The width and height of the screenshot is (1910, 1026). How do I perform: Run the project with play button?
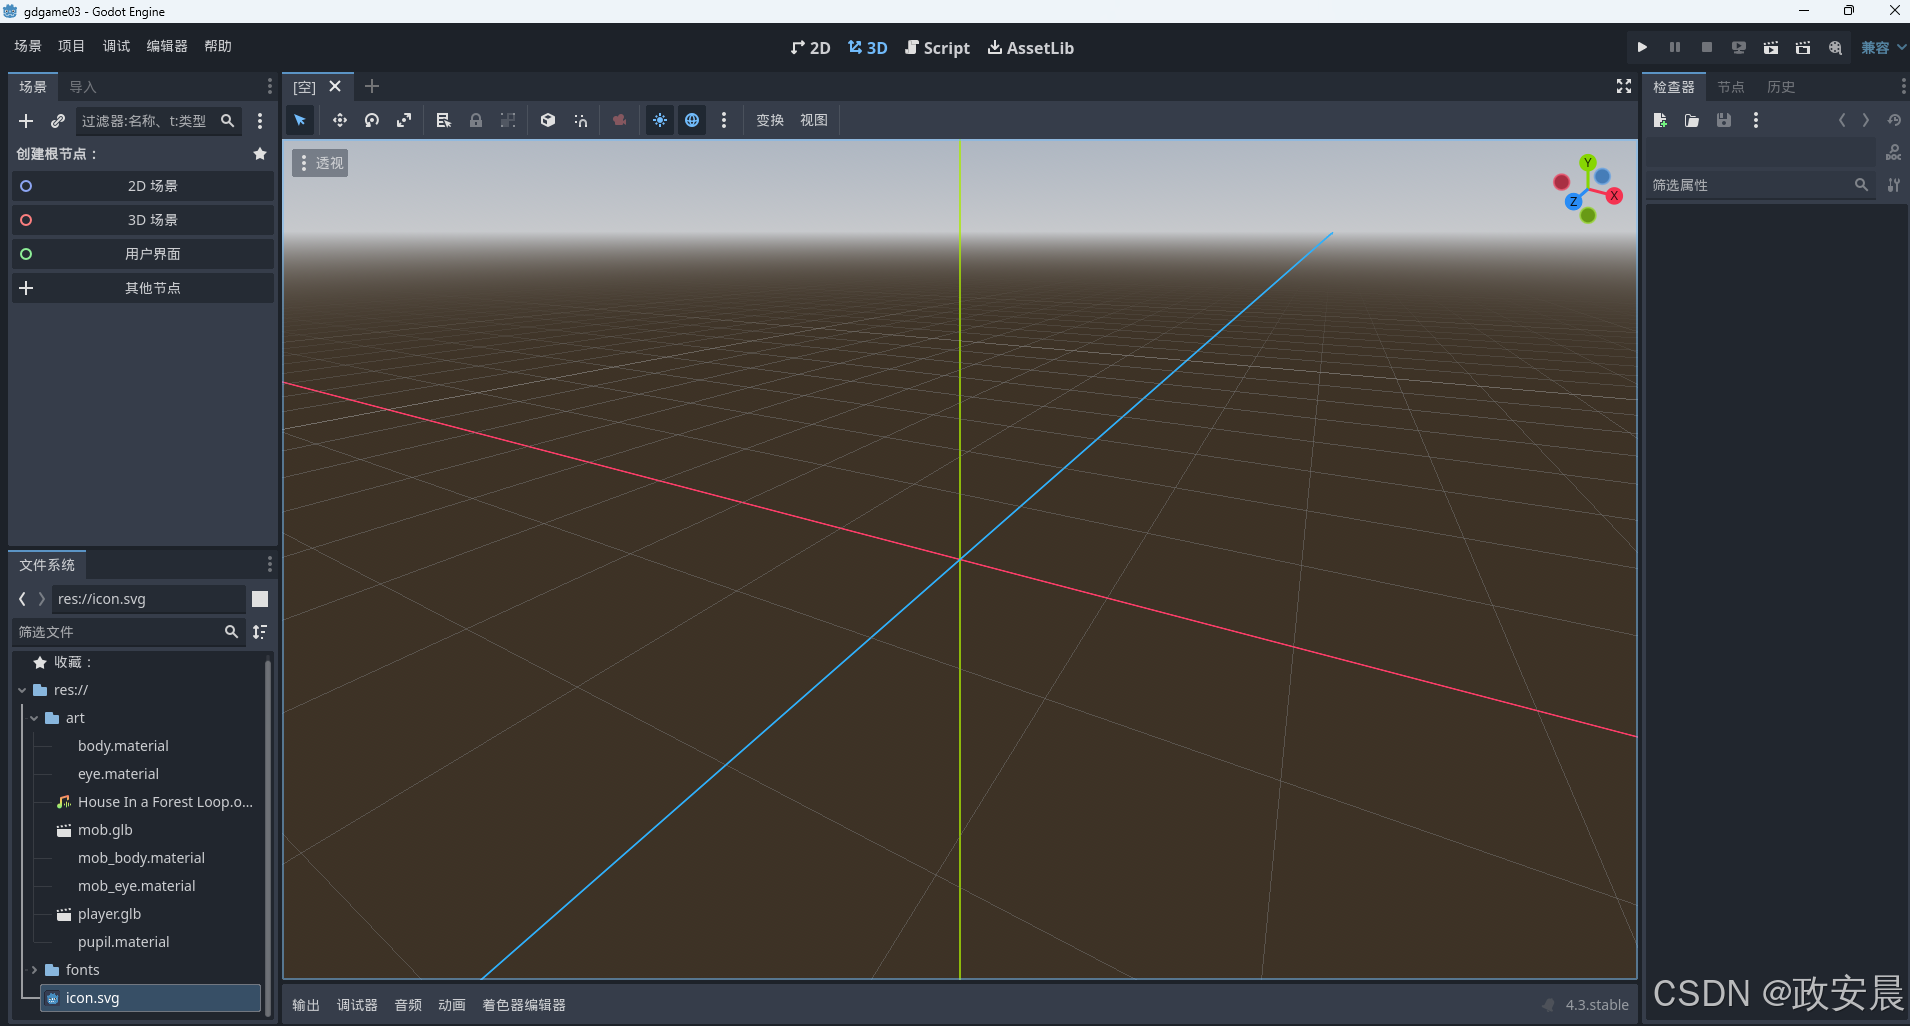tap(1642, 47)
